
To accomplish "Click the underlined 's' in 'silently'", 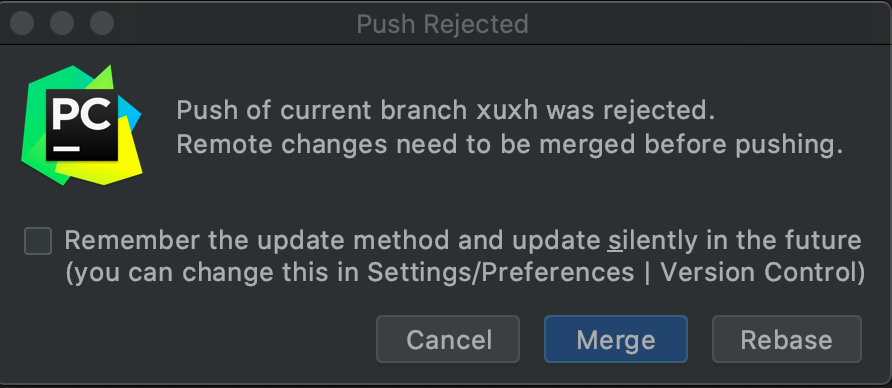I will click(614, 242).
